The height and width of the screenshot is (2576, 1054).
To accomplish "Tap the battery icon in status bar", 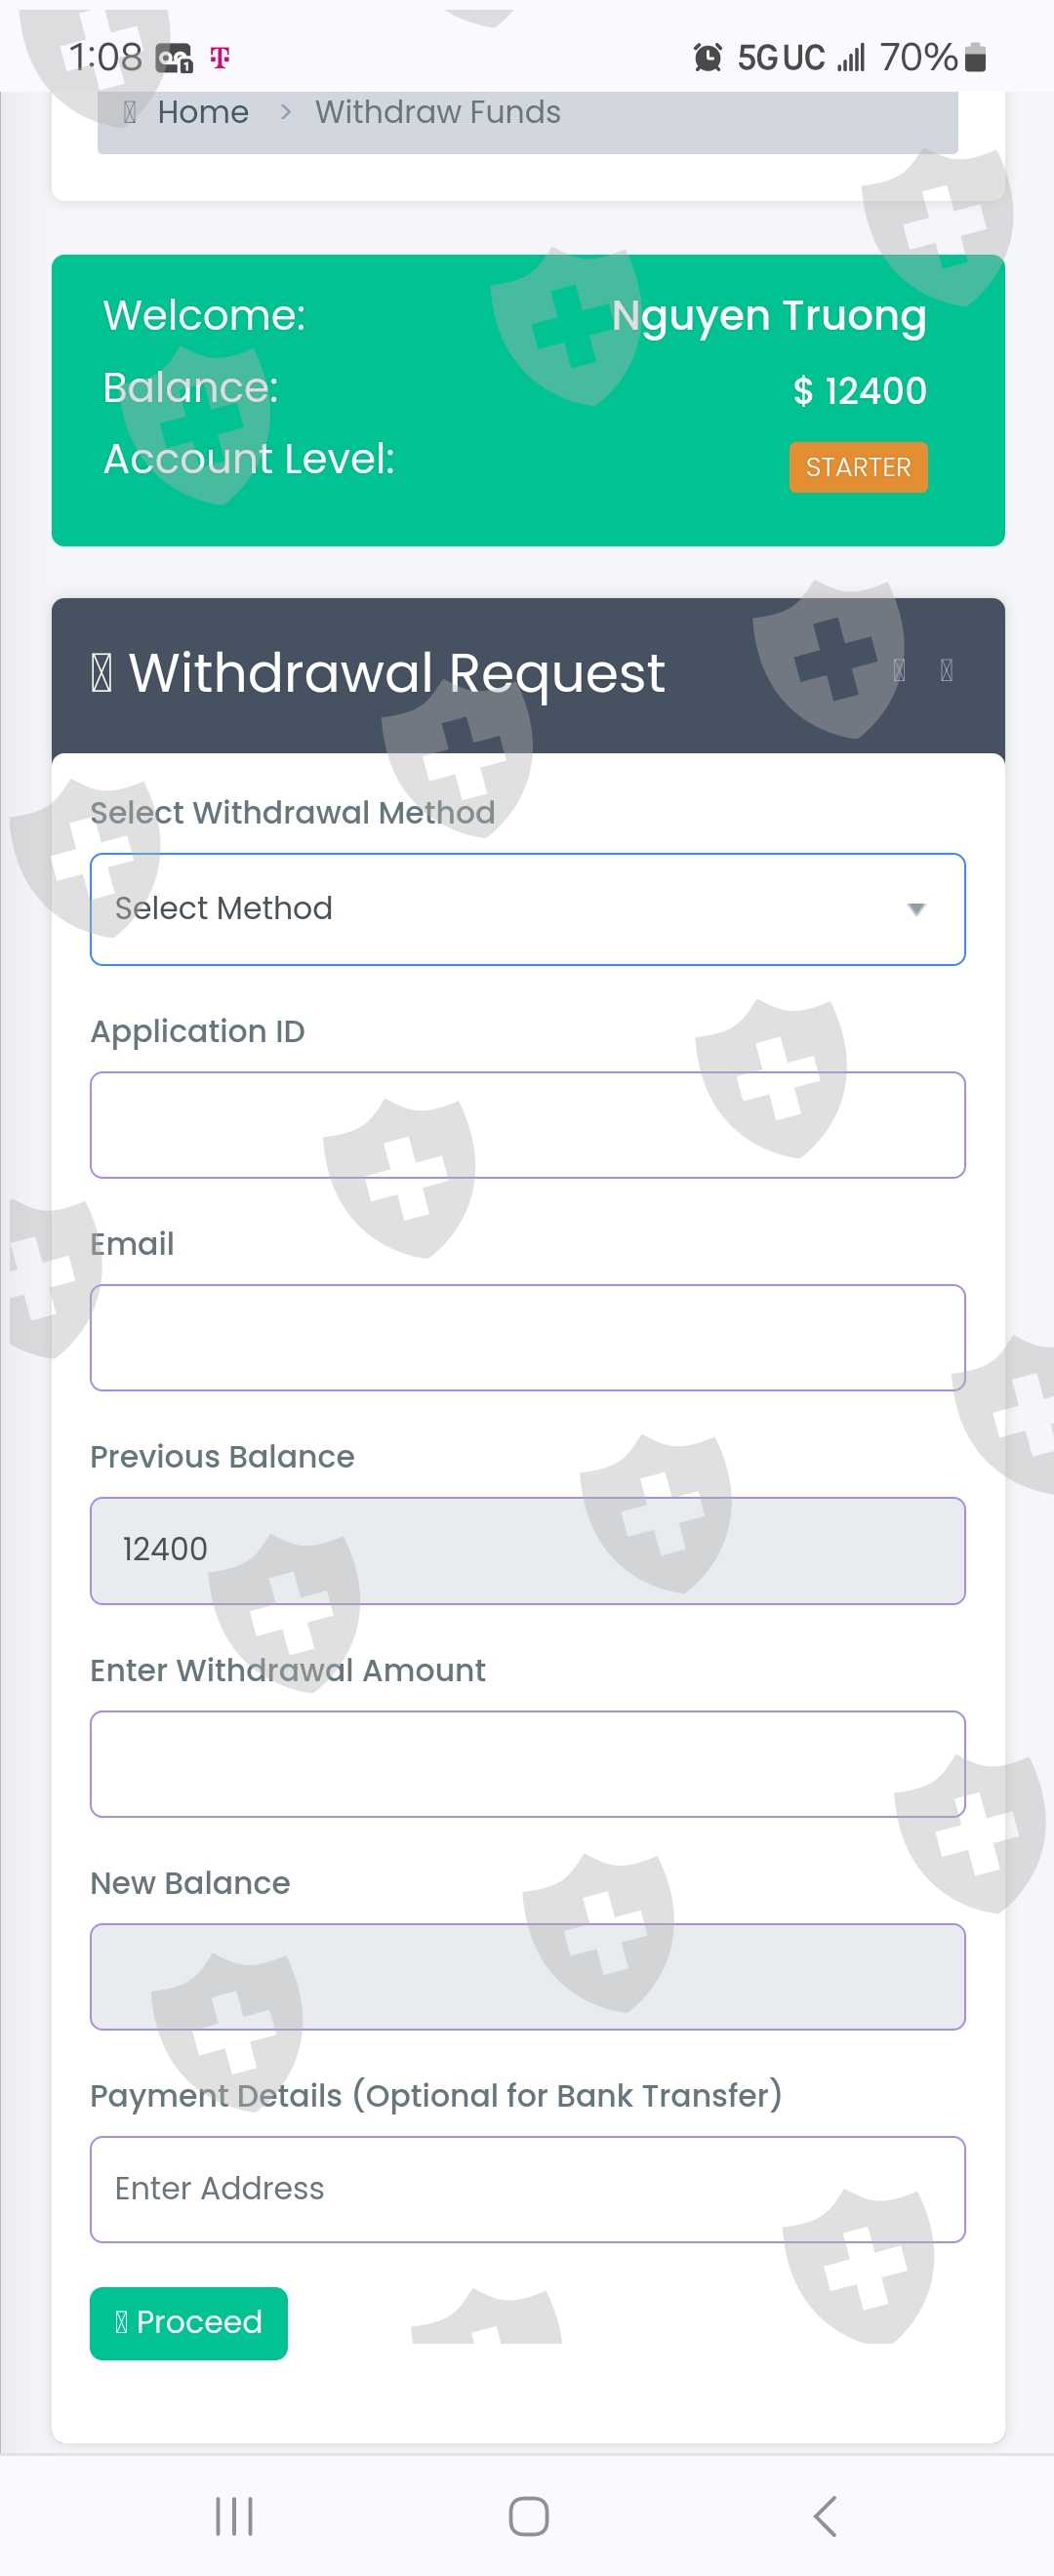I will pos(975,58).
